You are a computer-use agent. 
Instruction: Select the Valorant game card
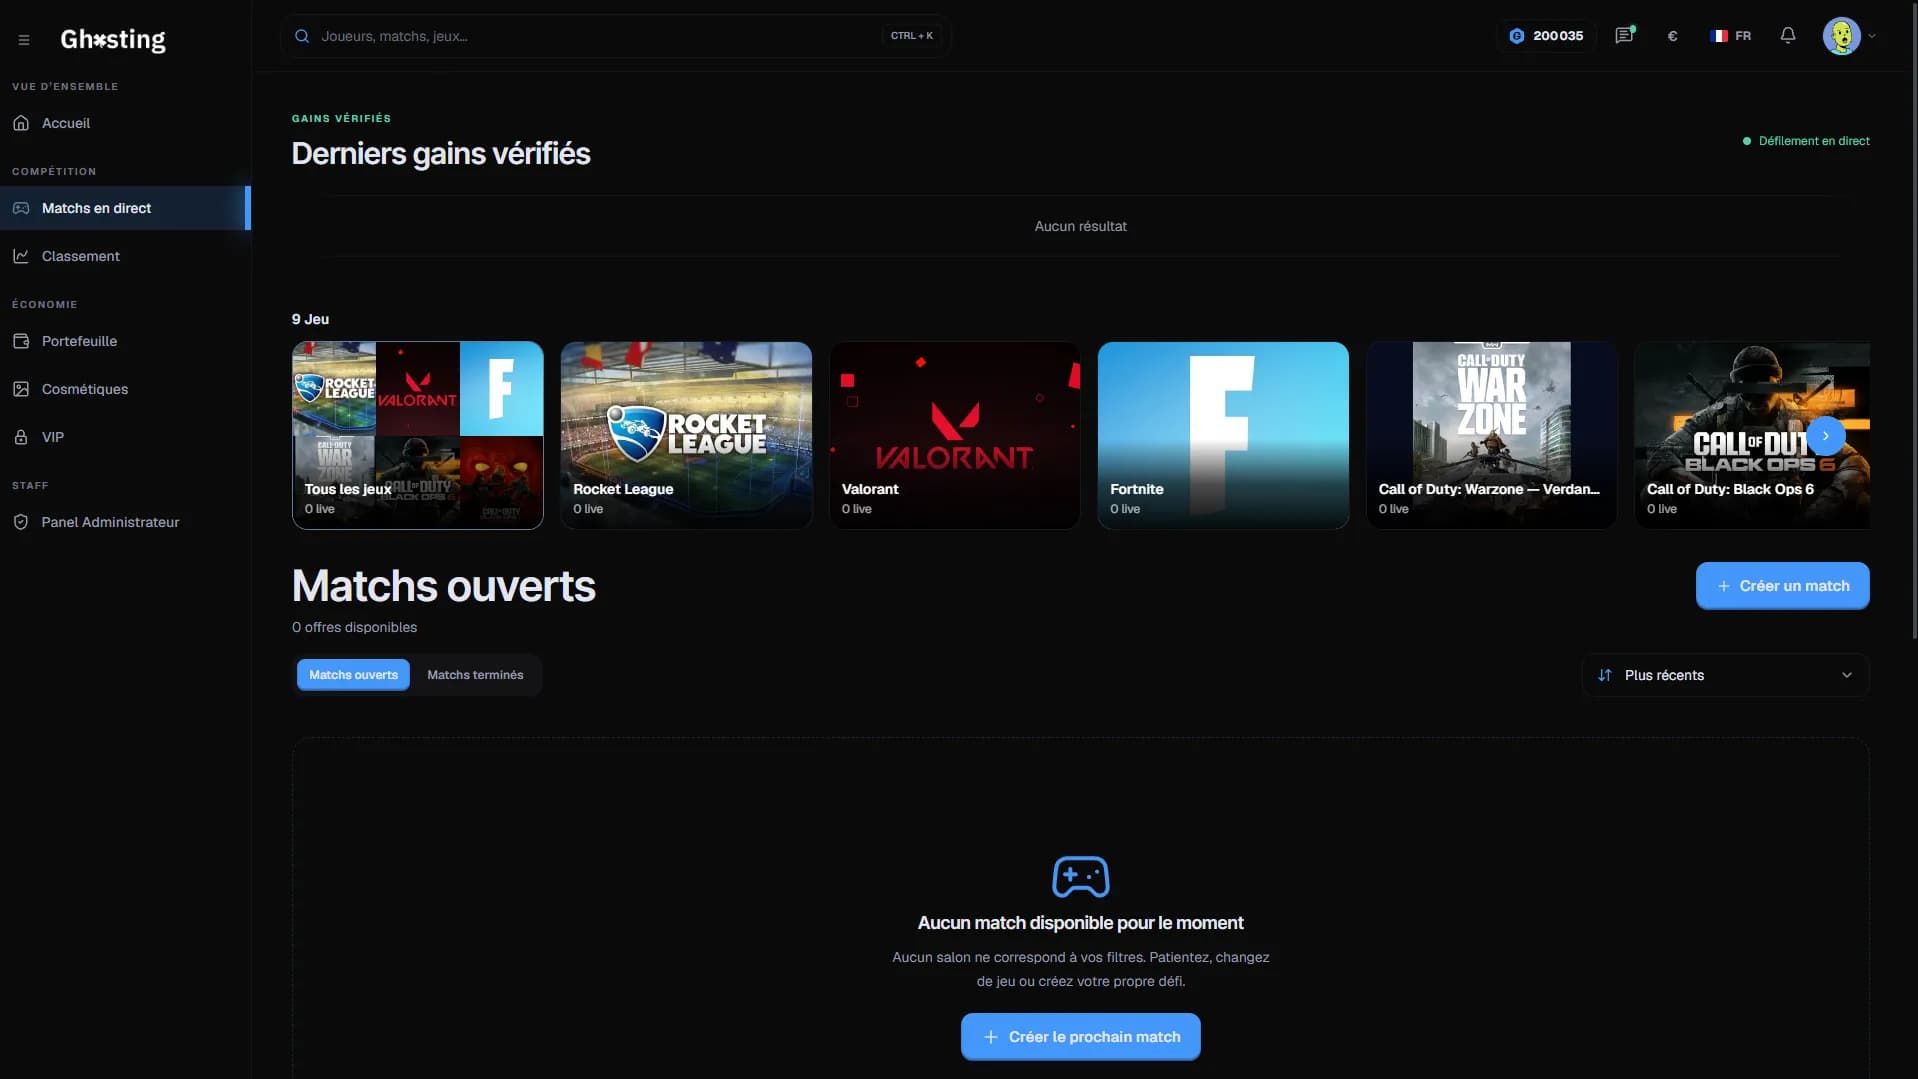pos(955,435)
